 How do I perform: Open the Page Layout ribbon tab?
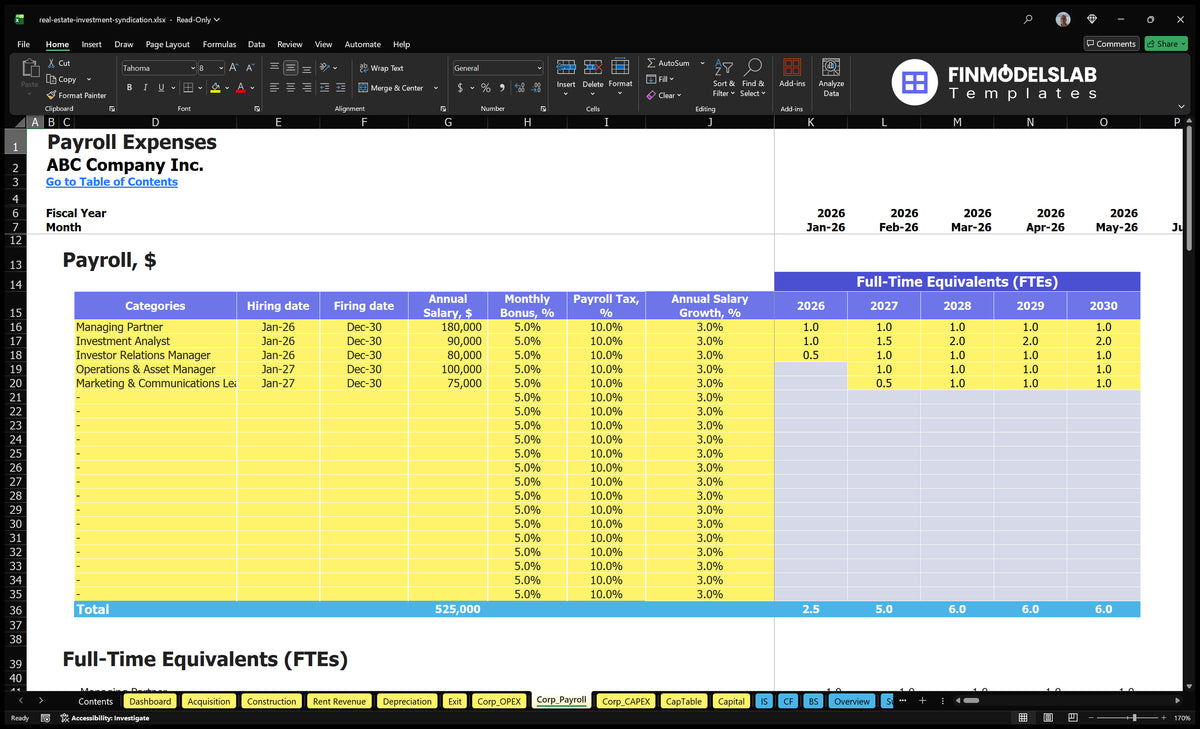pyautogui.click(x=167, y=44)
